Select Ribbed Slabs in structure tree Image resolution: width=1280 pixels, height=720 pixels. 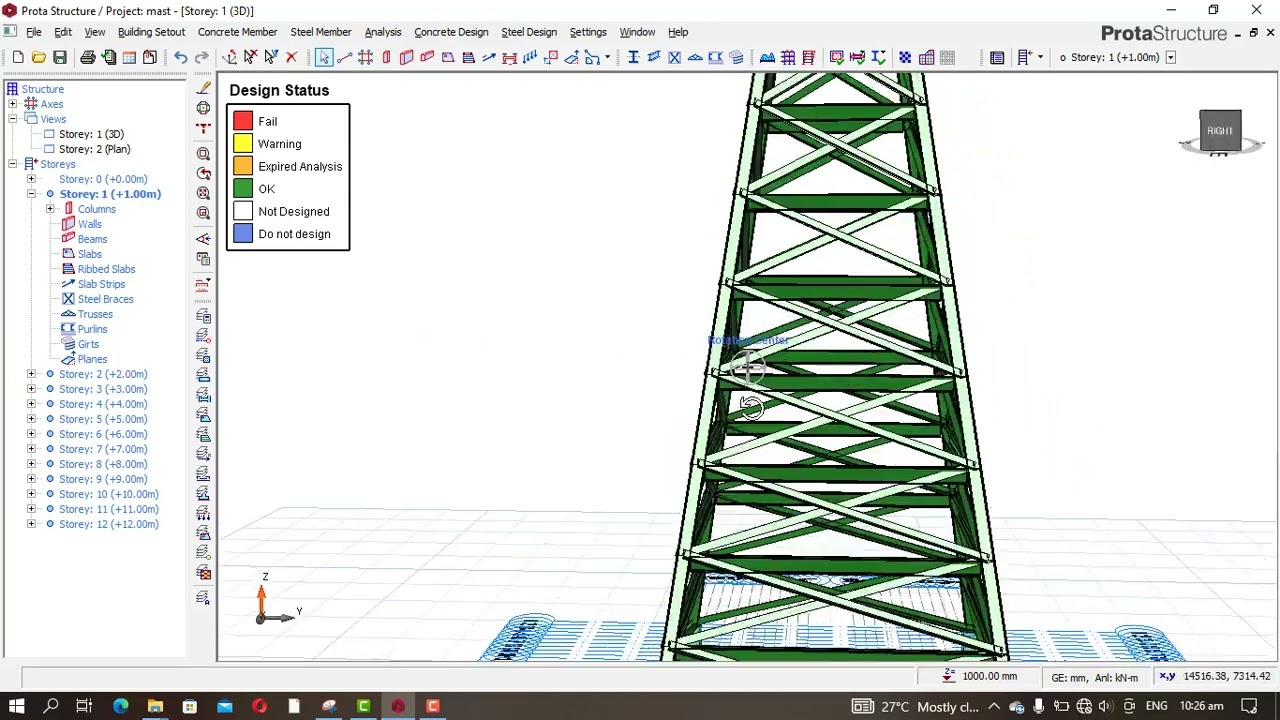[106, 269]
